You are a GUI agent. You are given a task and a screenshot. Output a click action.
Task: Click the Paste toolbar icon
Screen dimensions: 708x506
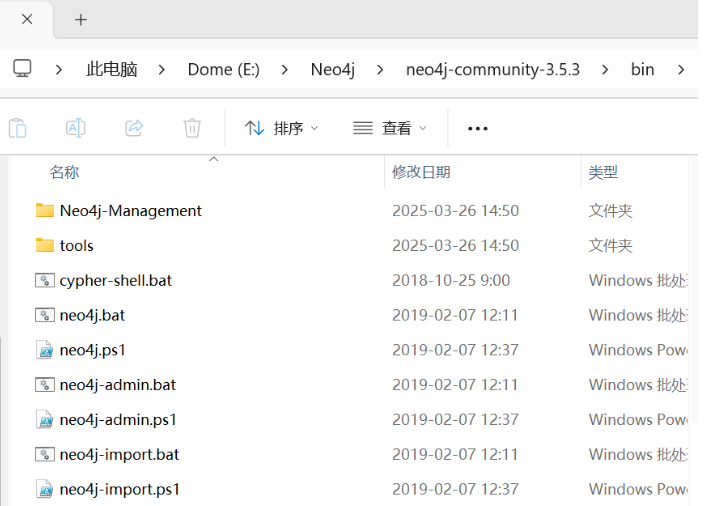click(18, 128)
